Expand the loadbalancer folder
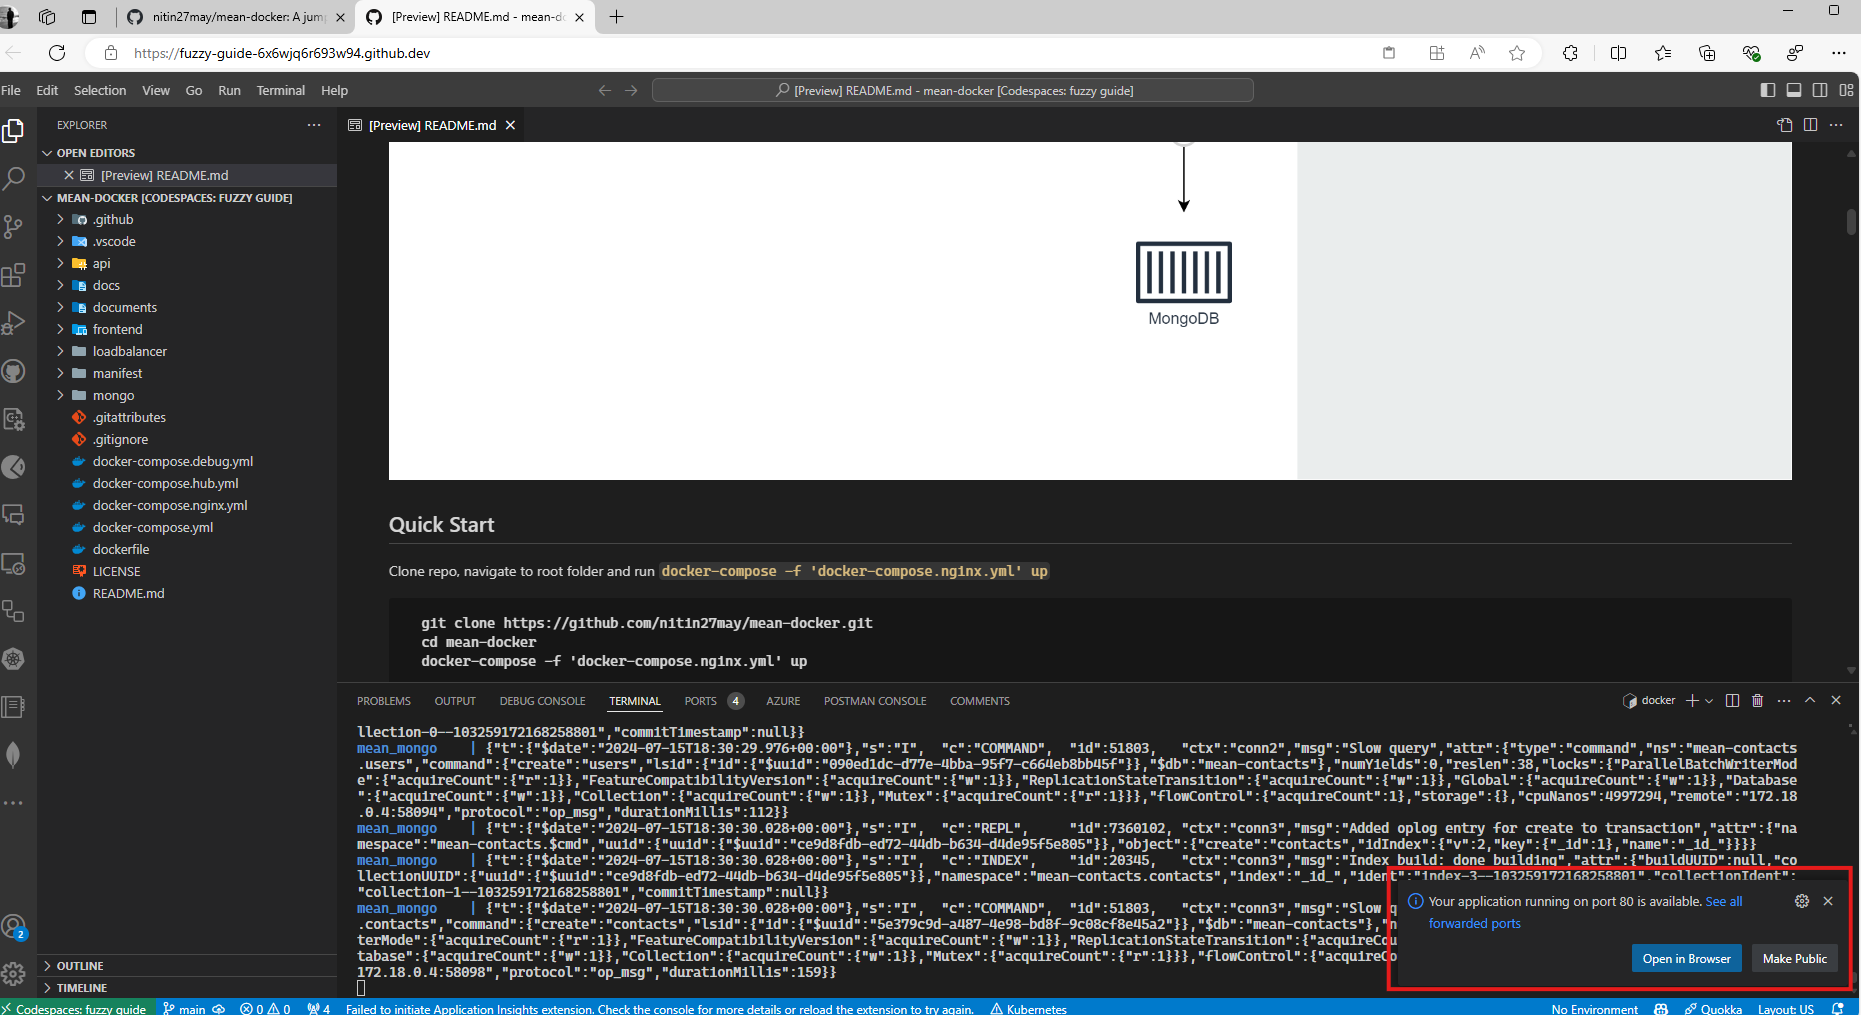The width and height of the screenshot is (1861, 1015). [187, 351]
